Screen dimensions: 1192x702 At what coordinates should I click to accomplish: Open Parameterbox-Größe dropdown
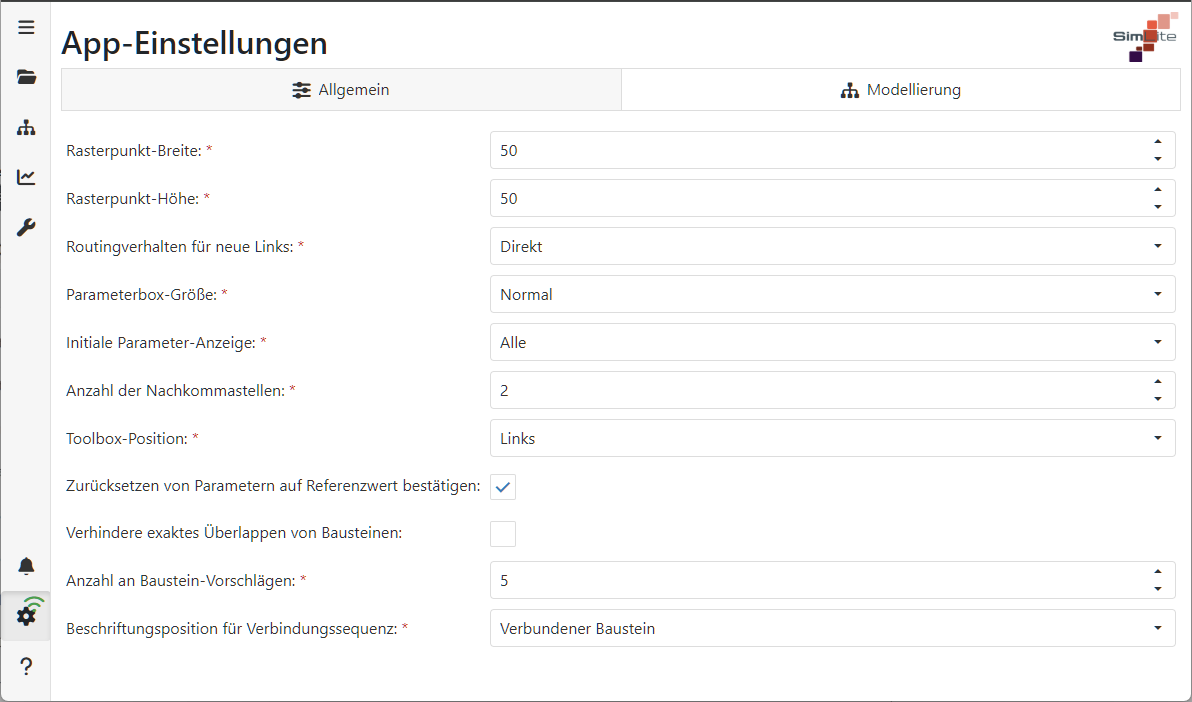click(x=832, y=294)
